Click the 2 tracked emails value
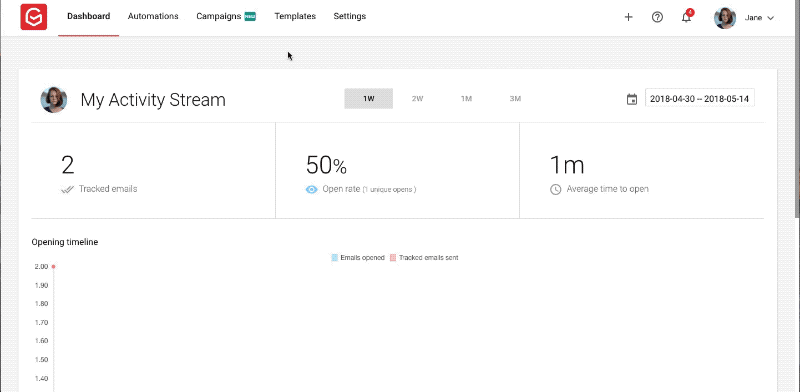This screenshot has height=392, width=800. 67,165
